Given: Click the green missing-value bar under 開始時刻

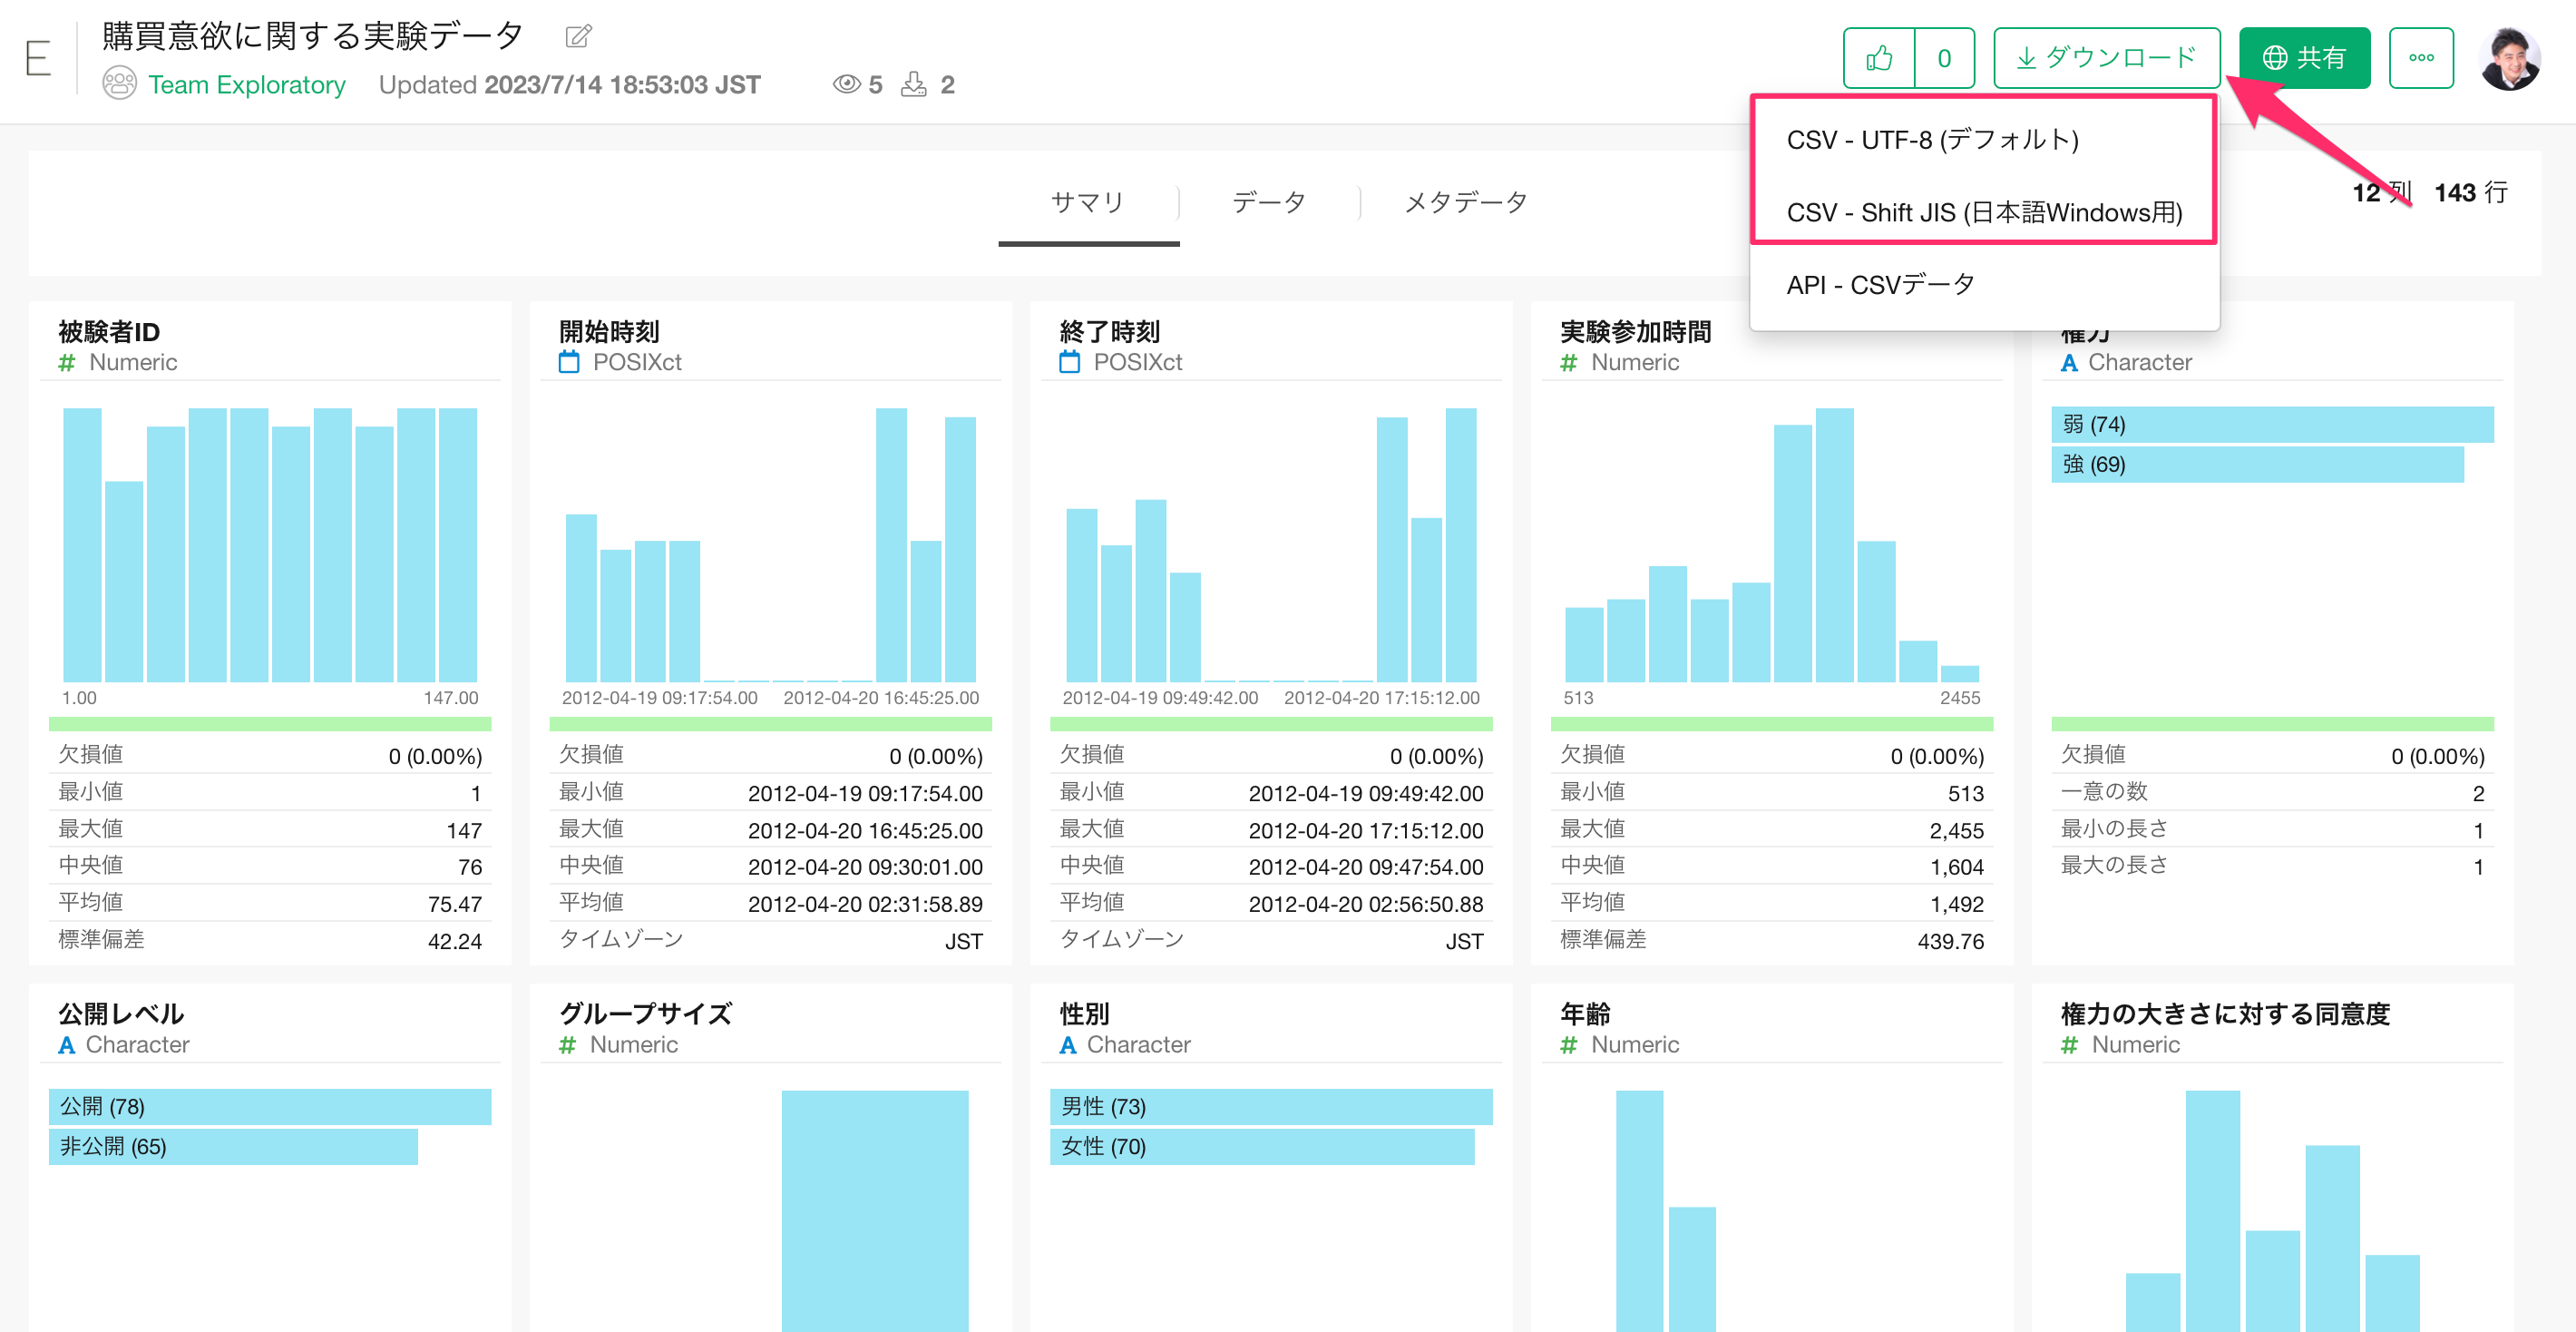Looking at the screenshot, I should (x=770, y=724).
